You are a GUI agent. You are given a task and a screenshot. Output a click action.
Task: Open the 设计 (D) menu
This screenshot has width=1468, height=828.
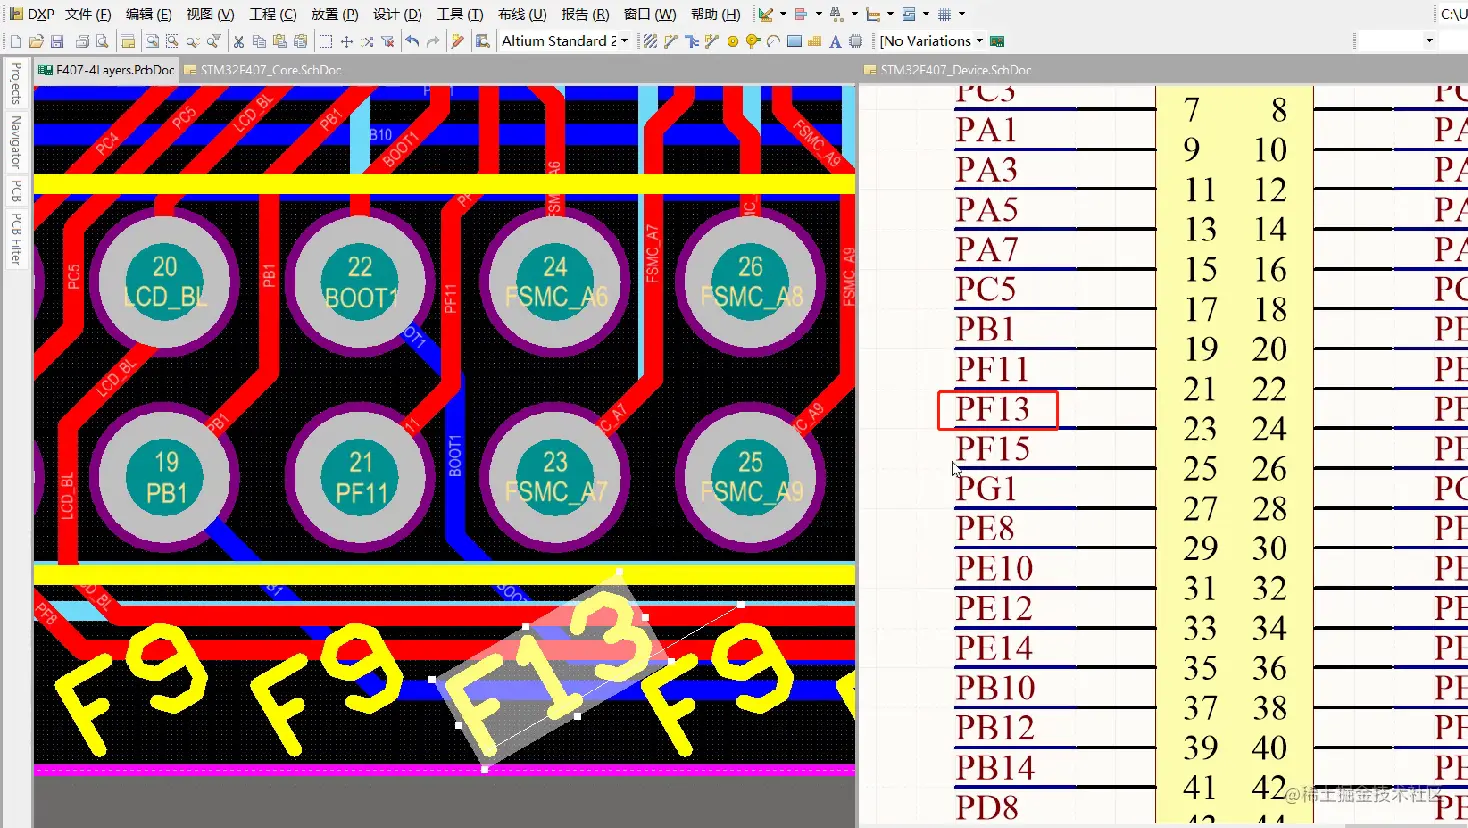(x=397, y=14)
